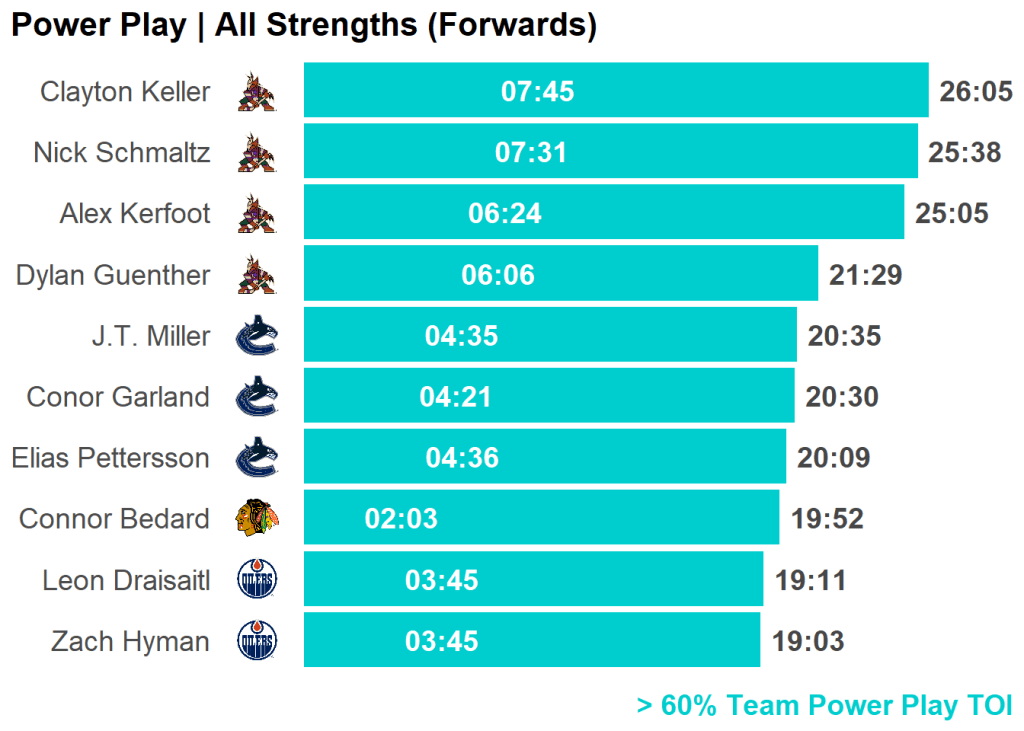Select the 26:05 total time label
The height and width of the screenshot is (731, 1024).
[976, 92]
